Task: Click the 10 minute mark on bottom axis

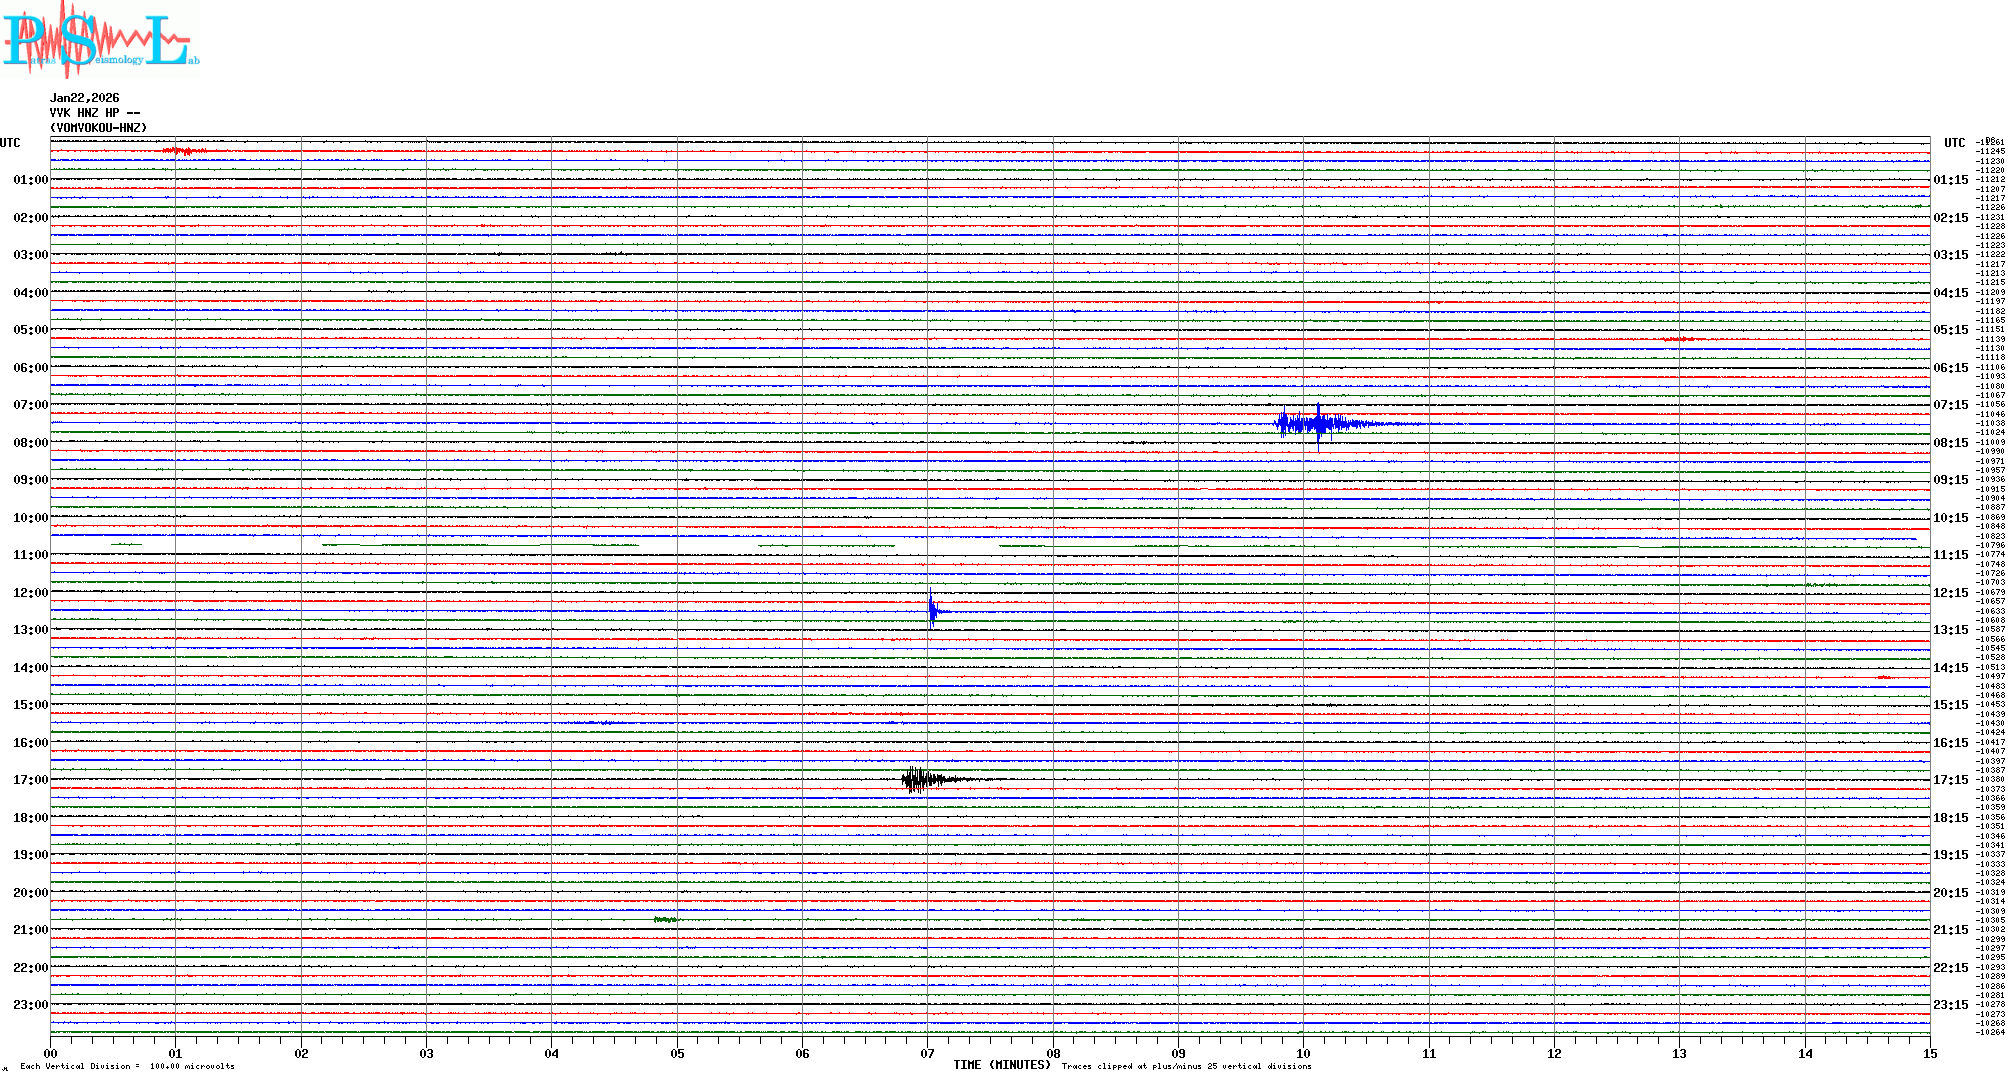Action: 1303,1053
